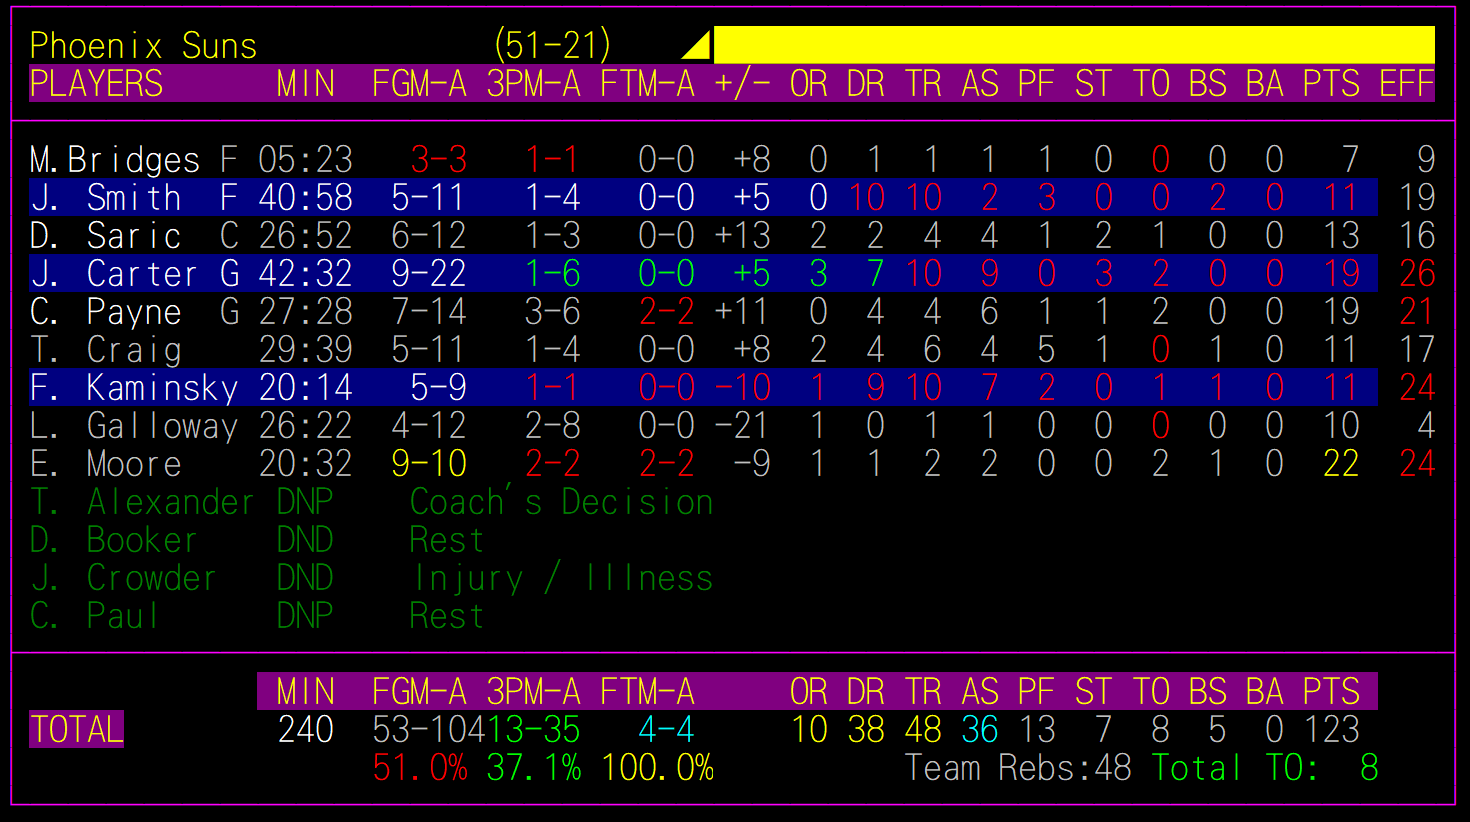Click L. Galloway's 2-8 three-pointers
Screen dimensions: 1470x822
553,426
